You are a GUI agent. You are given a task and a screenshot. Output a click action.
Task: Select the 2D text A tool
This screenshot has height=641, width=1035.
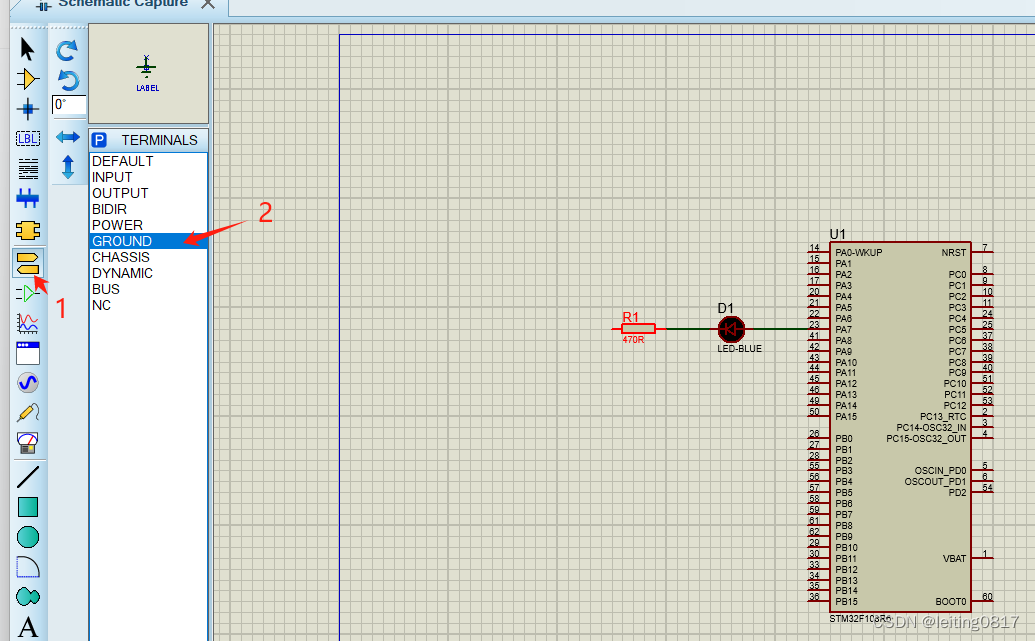[x=28, y=627]
